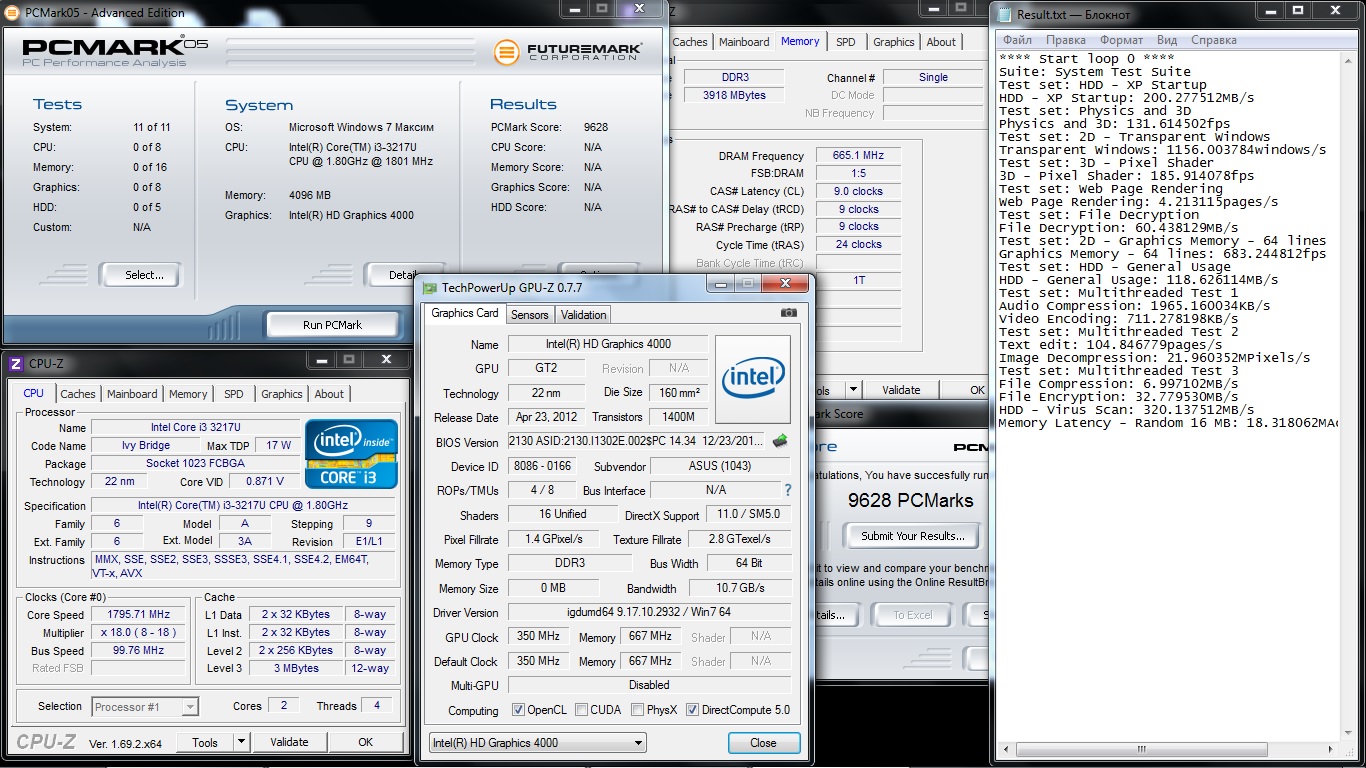Click the Memory type value DDR3 in CPU-Z
Image resolution: width=1366 pixels, height=768 pixels.
click(735, 77)
